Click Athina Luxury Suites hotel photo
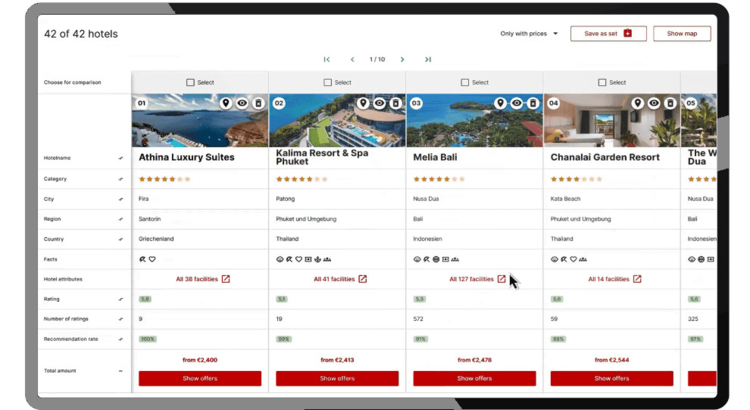 pos(200,121)
